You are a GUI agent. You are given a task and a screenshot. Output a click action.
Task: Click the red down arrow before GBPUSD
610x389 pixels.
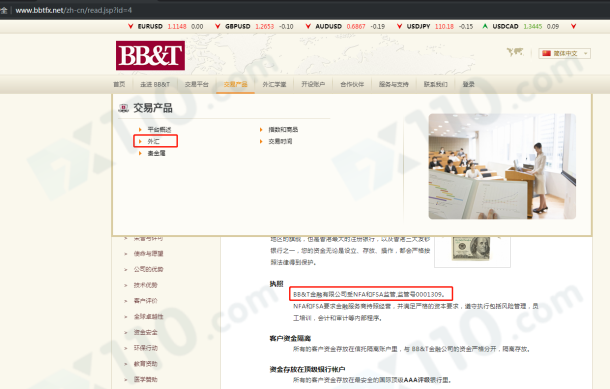[x=217, y=26]
